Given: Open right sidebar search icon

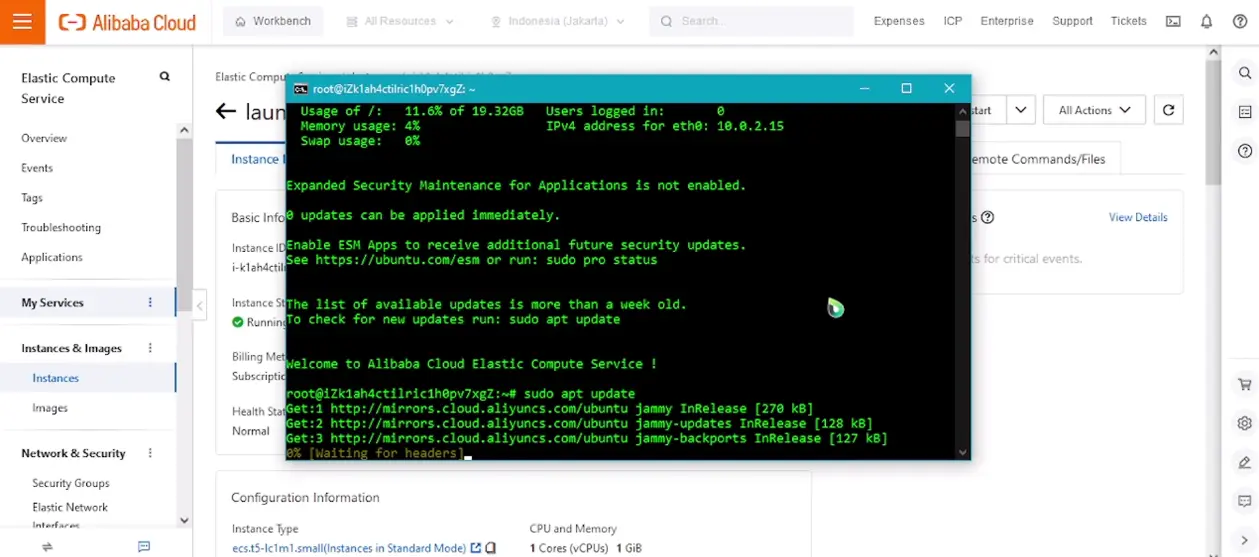Looking at the screenshot, I should point(1245,73).
